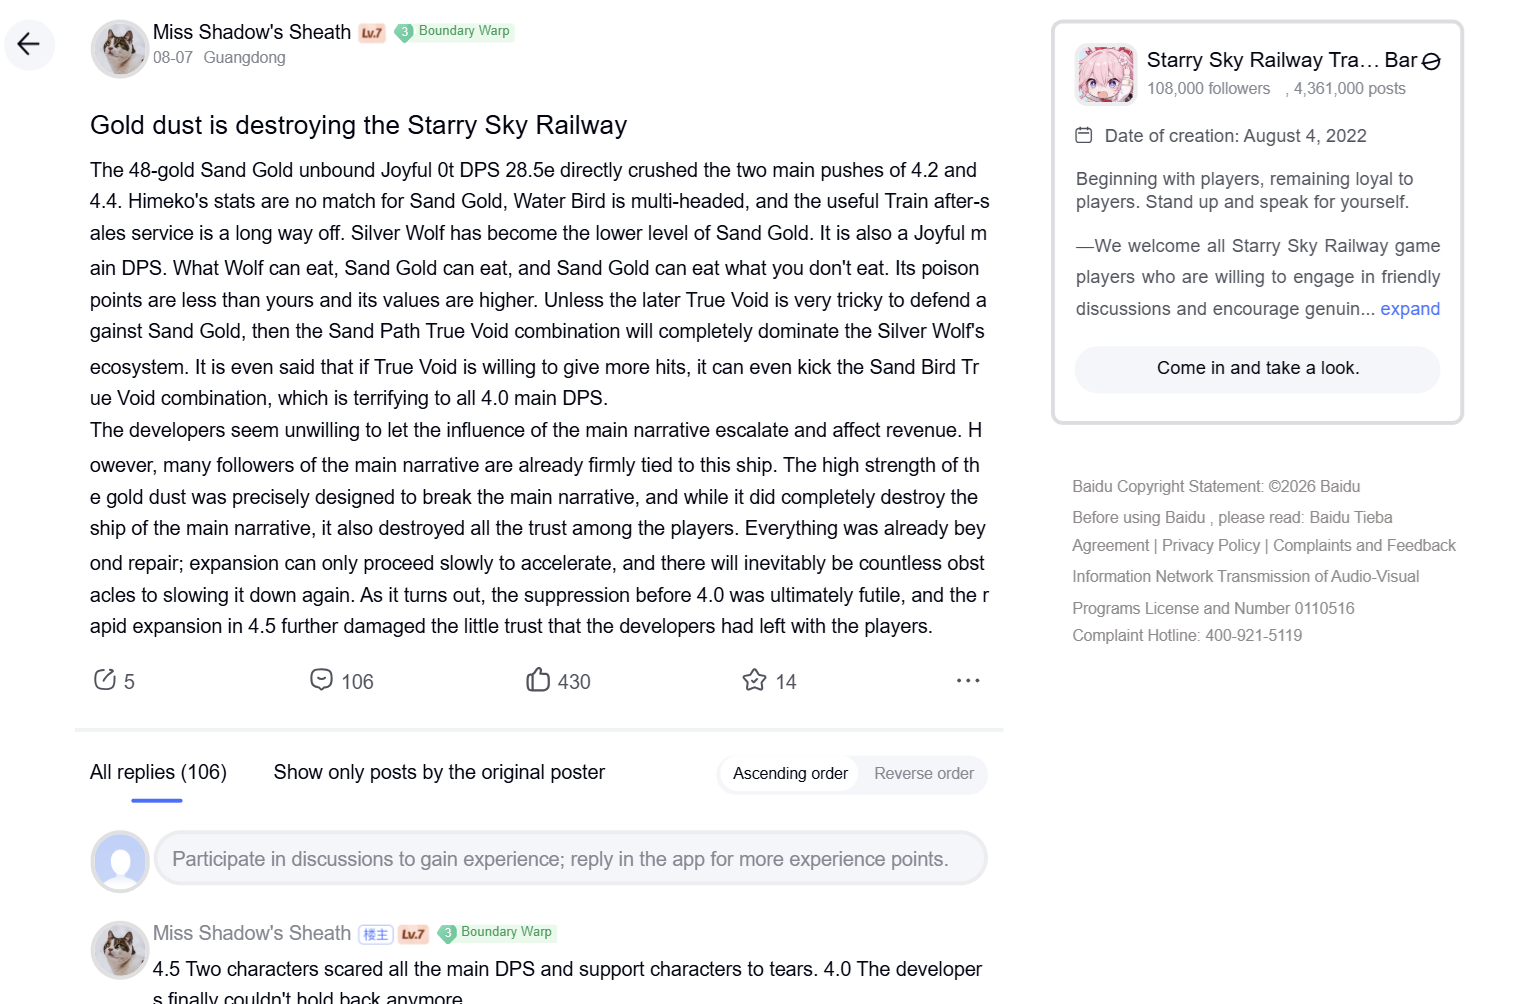Click the Lv.7 level badge beside author name

click(372, 33)
